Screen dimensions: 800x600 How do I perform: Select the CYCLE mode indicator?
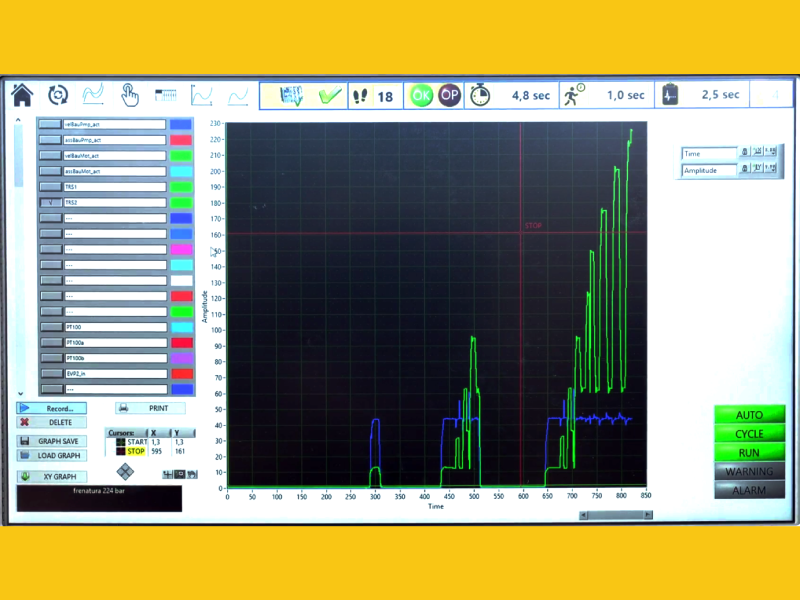749,434
